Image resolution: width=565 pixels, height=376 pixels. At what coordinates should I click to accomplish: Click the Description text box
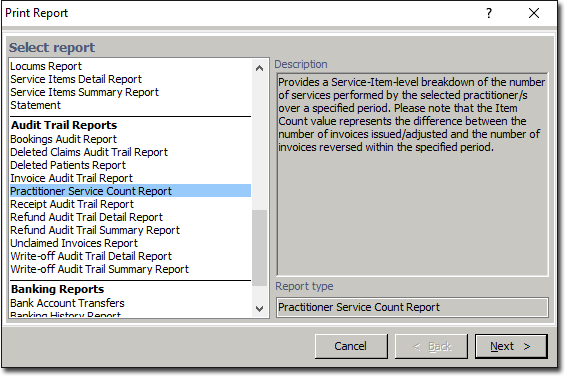click(x=412, y=175)
